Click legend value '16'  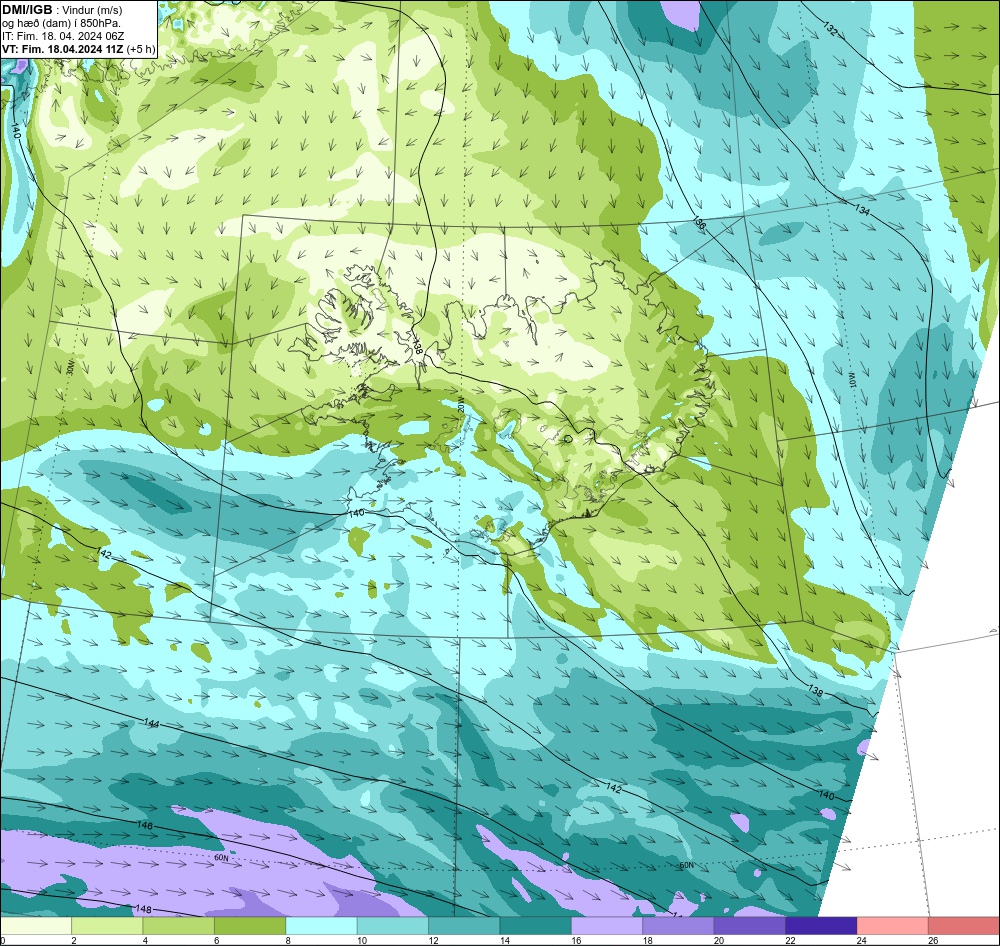(576, 940)
